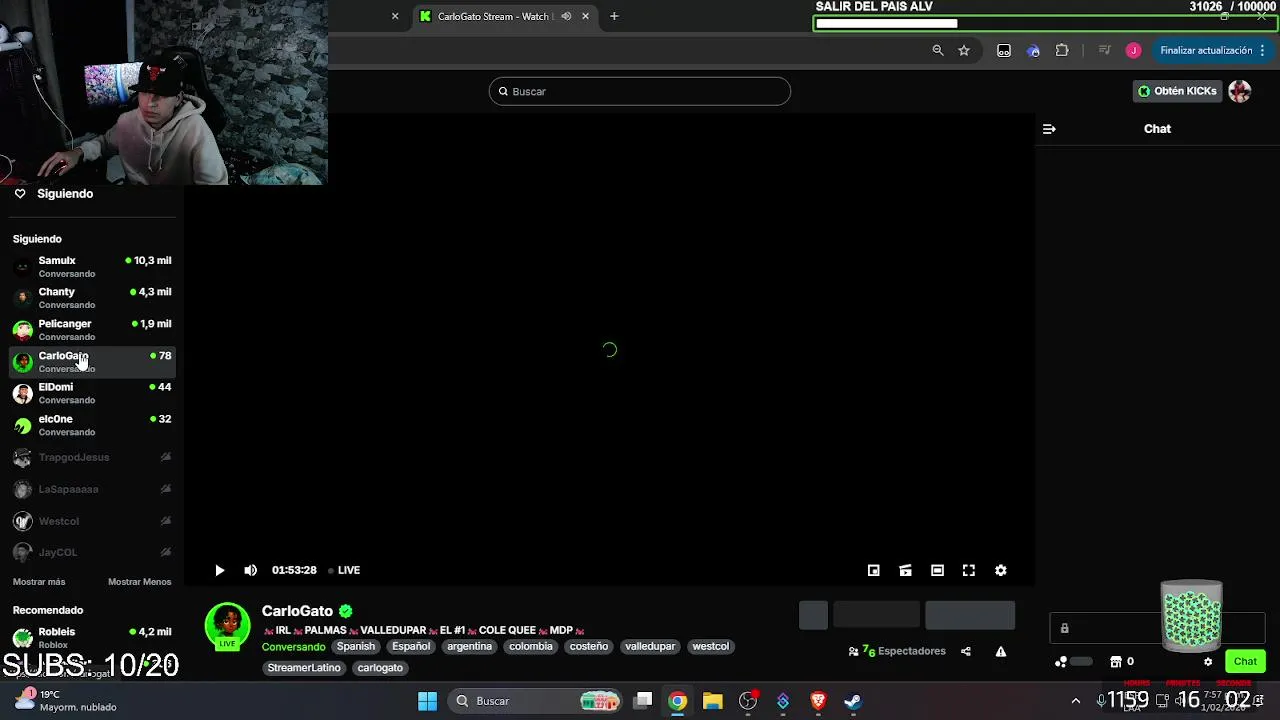Open the elcOne channel in sidebar
The width and height of the screenshot is (1280, 720).
coord(92,425)
